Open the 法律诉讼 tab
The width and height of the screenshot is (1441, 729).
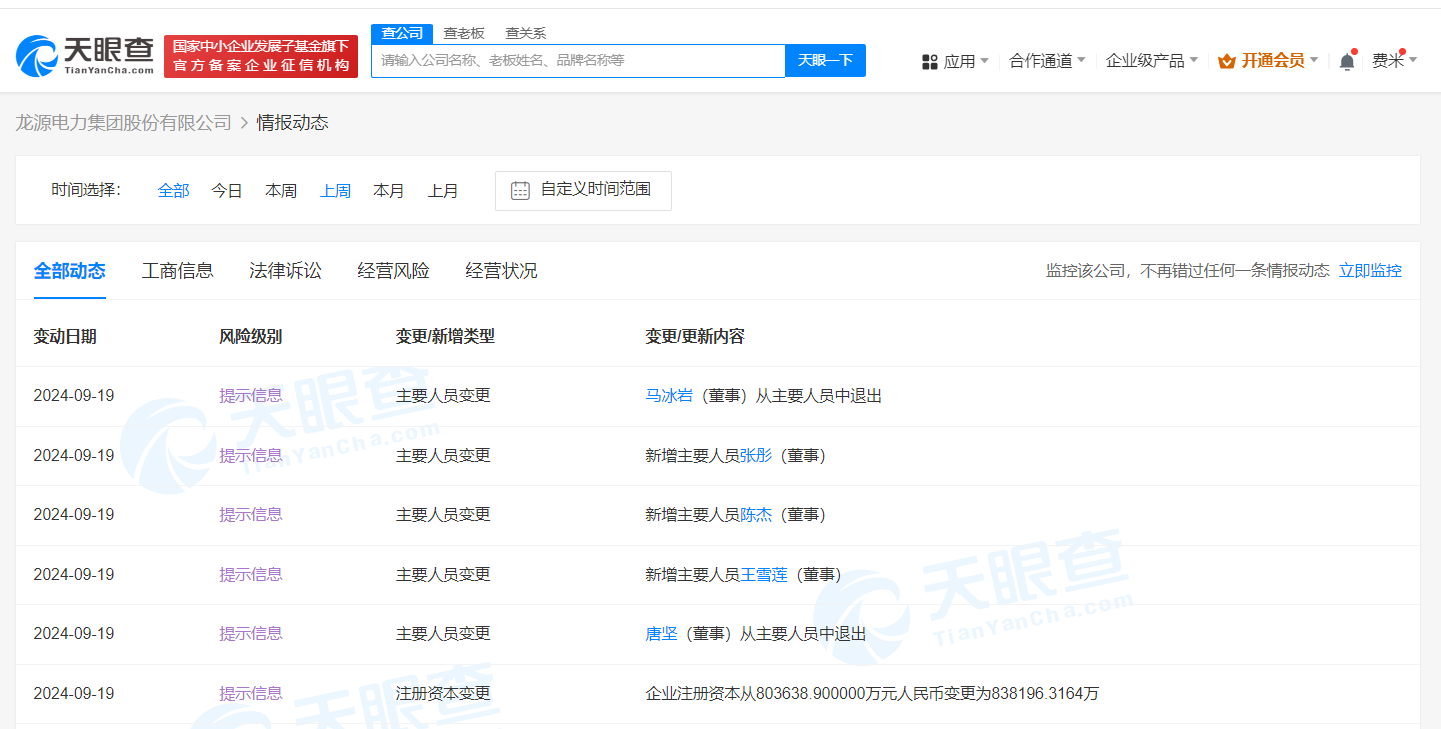pyautogui.click(x=285, y=270)
